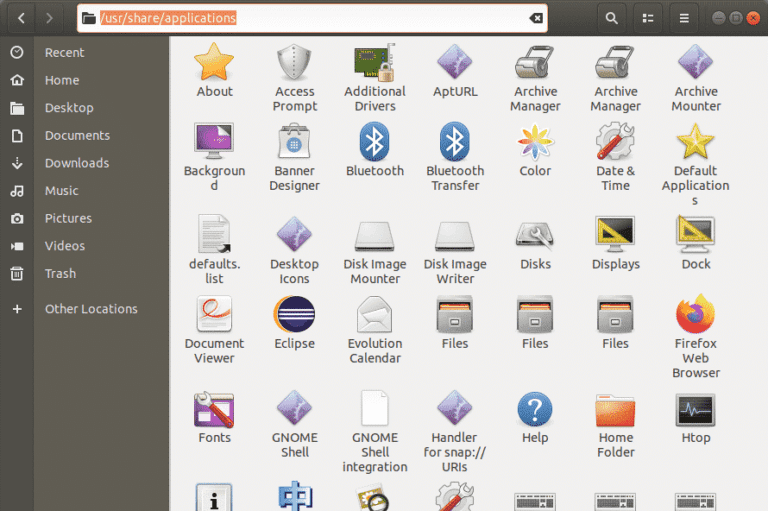Image resolution: width=768 pixels, height=511 pixels.
Task: Select the Eclipse icon
Action: pyautogui.click(x=294, y=314)
